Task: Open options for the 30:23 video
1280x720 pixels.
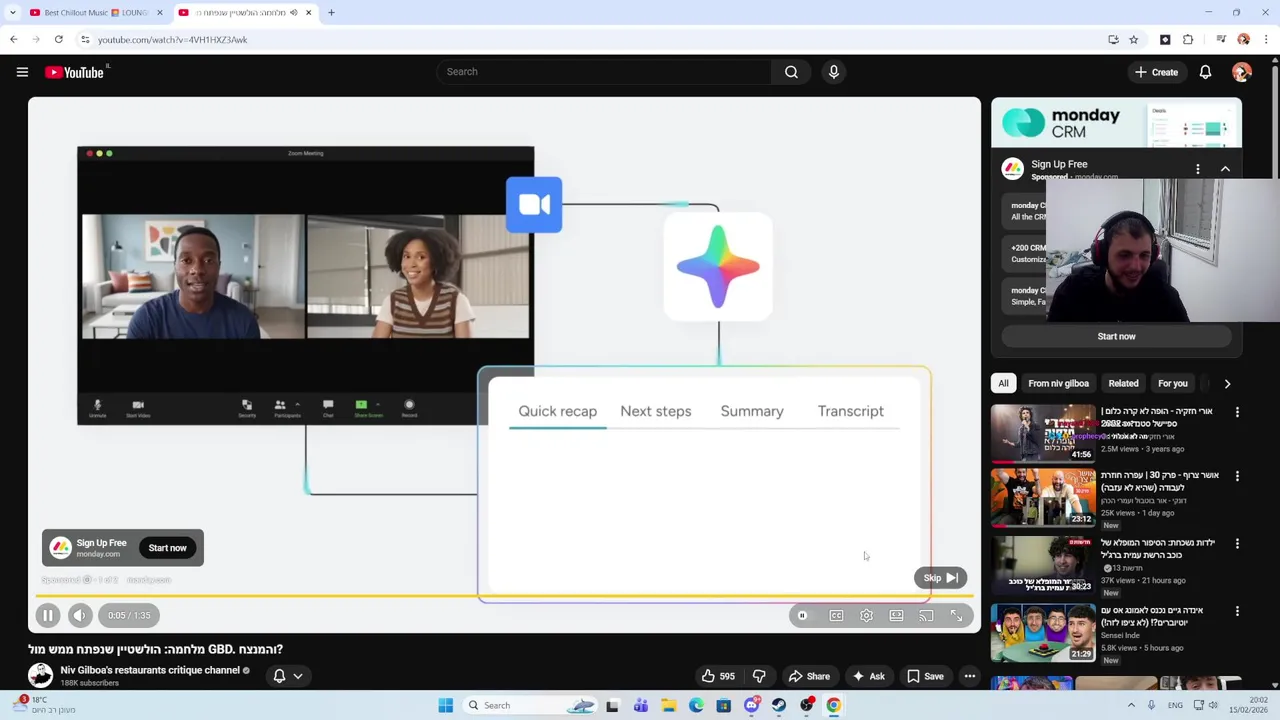Action: pos(1237,544)
